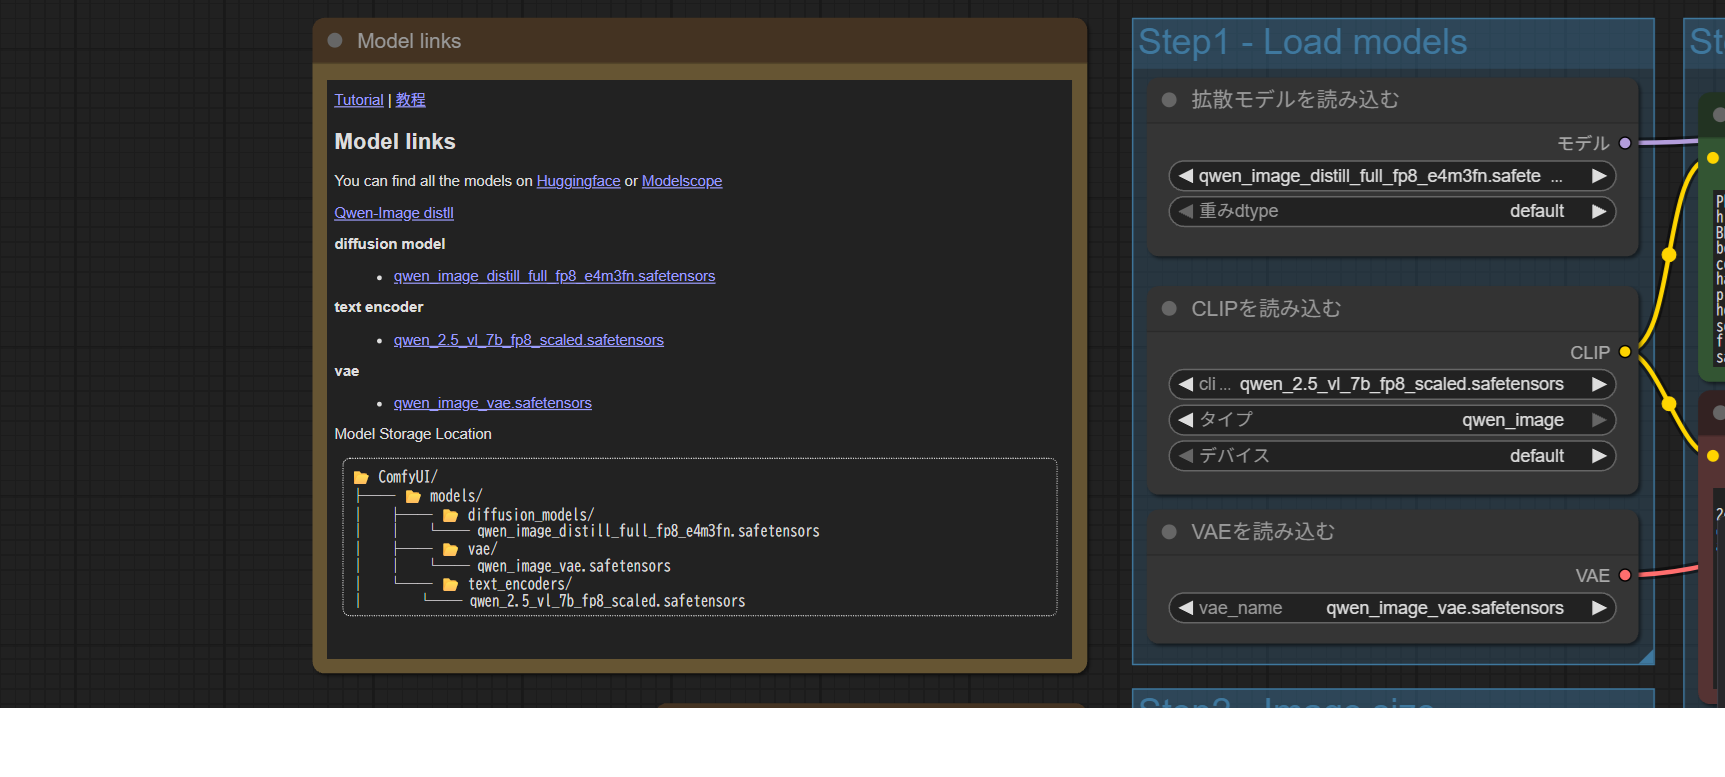1725x777 pixels.
Task: Click the red VAE output connector
Action: (x=1625, y=575)
